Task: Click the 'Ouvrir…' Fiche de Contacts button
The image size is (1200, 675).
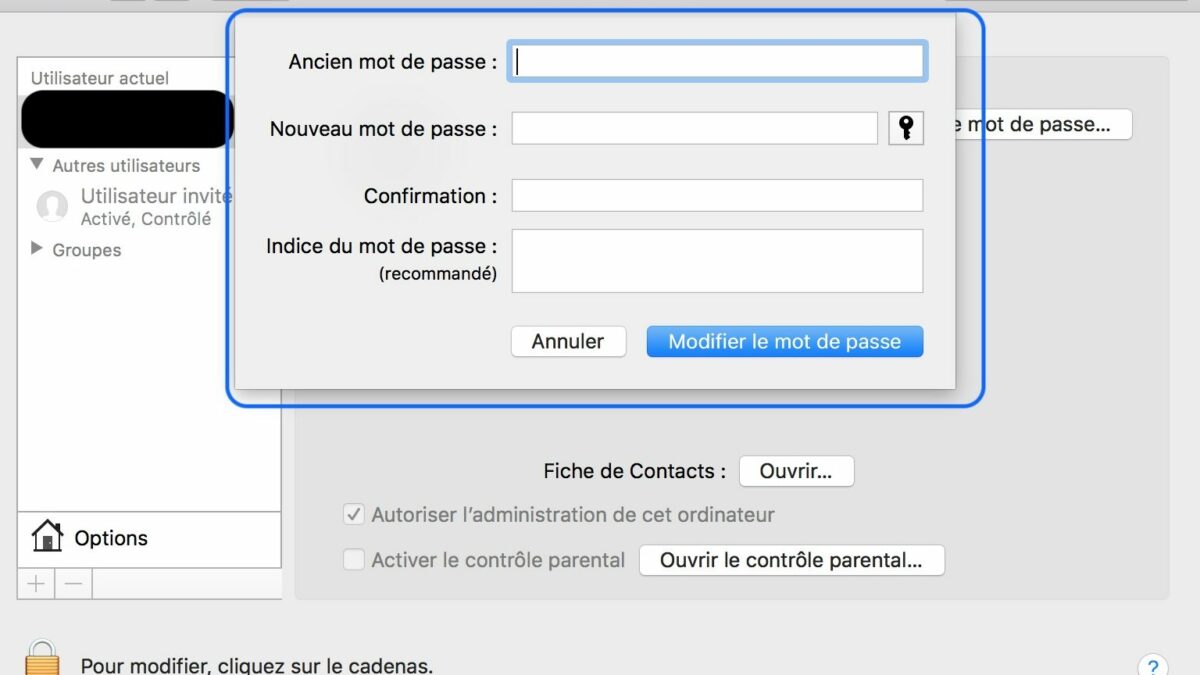Action: click(x=796, y=471)
